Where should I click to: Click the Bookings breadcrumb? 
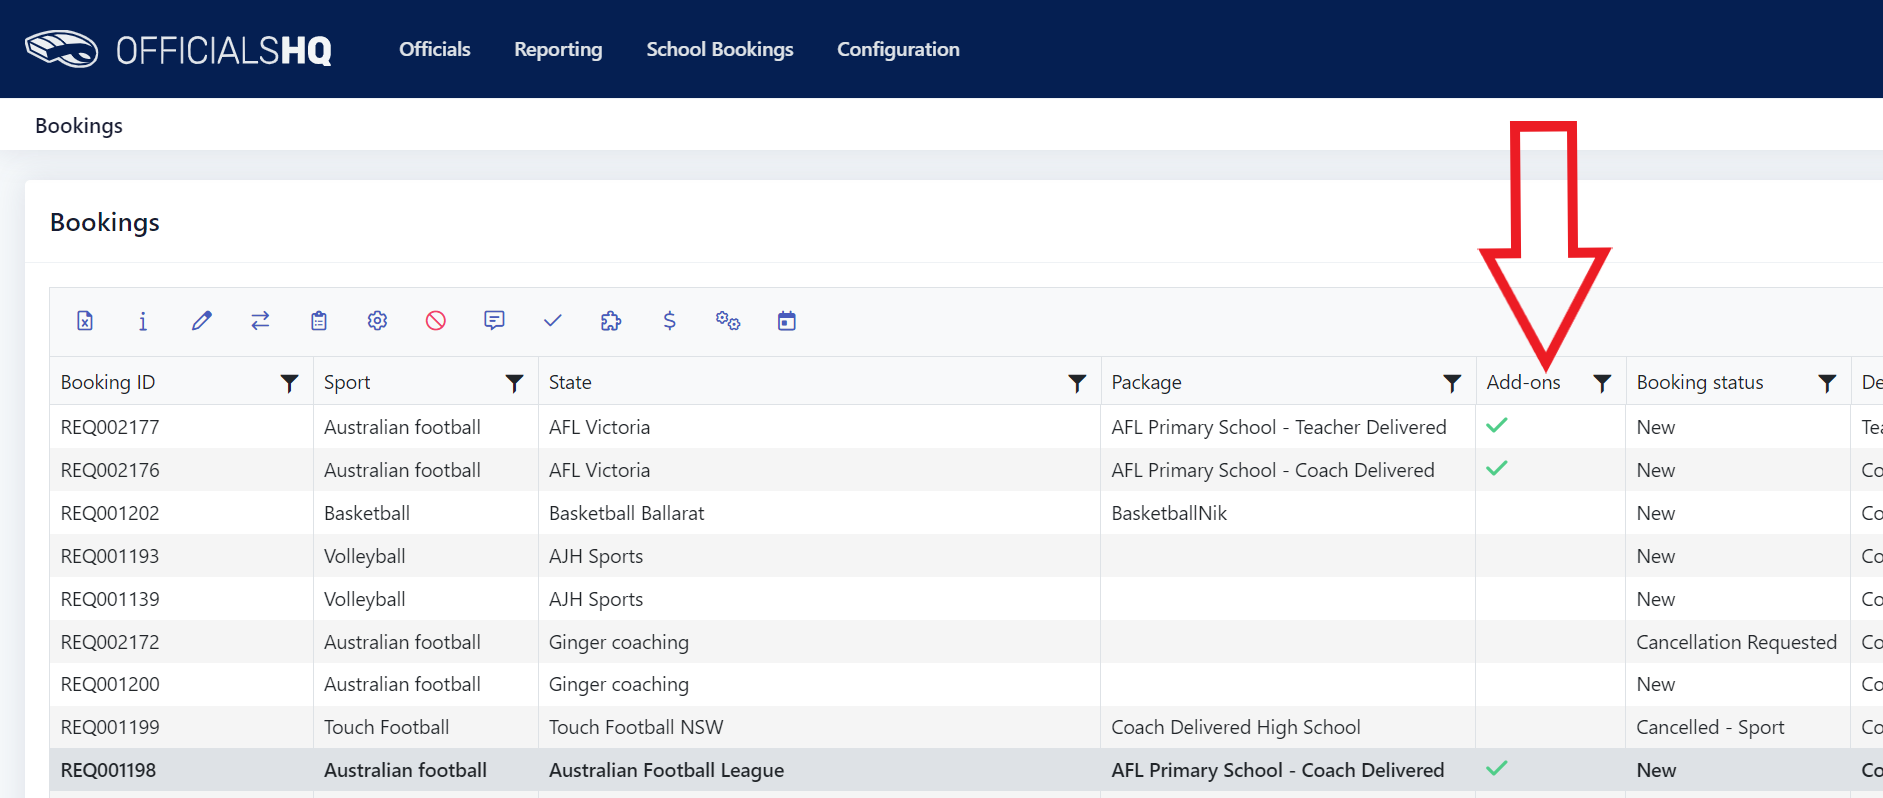click(x=79, y=126)
